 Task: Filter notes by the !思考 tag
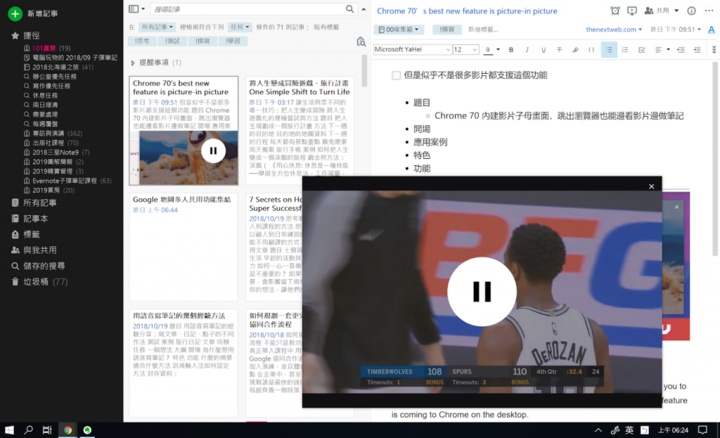click(142, 41)
